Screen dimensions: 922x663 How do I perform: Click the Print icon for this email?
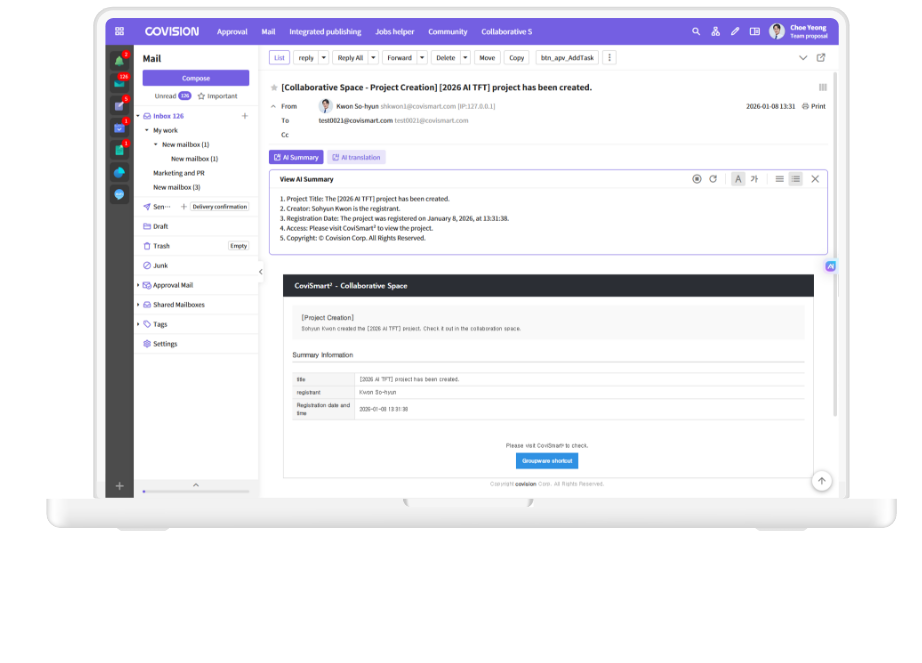(813, 106)
